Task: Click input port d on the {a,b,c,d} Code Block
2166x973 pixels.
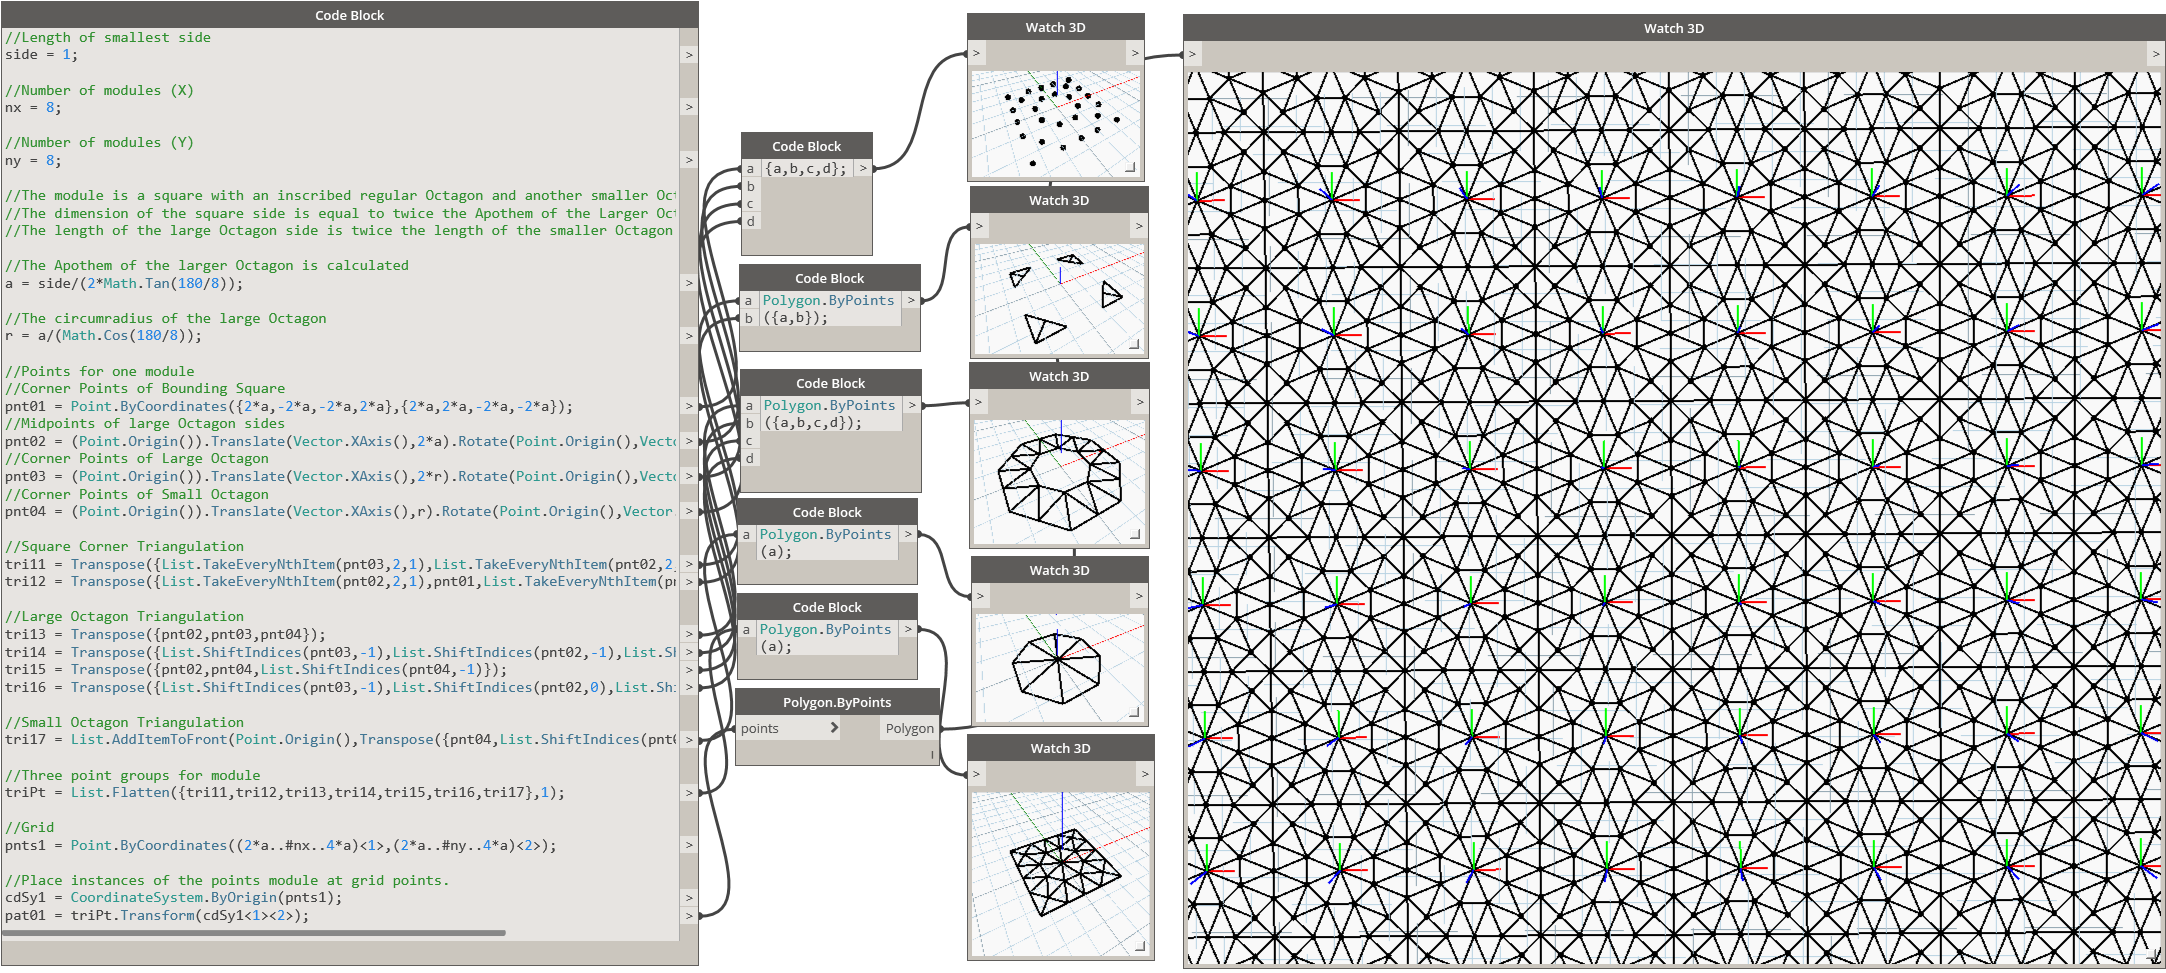Action: pos(750,221)
